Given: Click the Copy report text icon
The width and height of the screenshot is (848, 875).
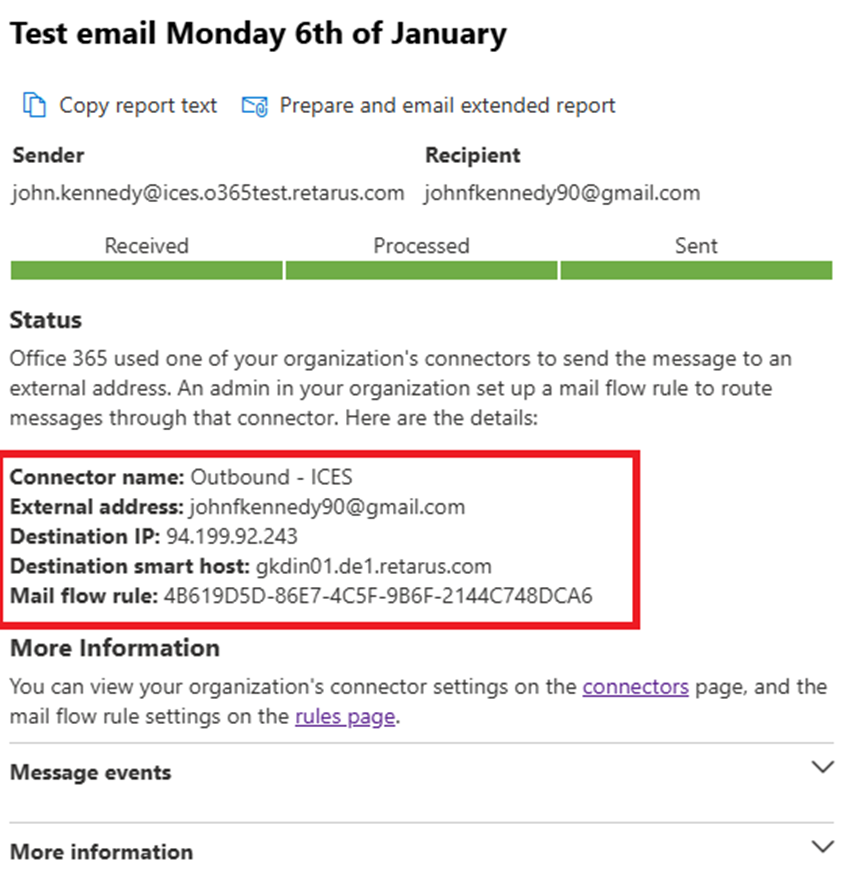Looking at the screenshot, I should click(x=35, y=105).
